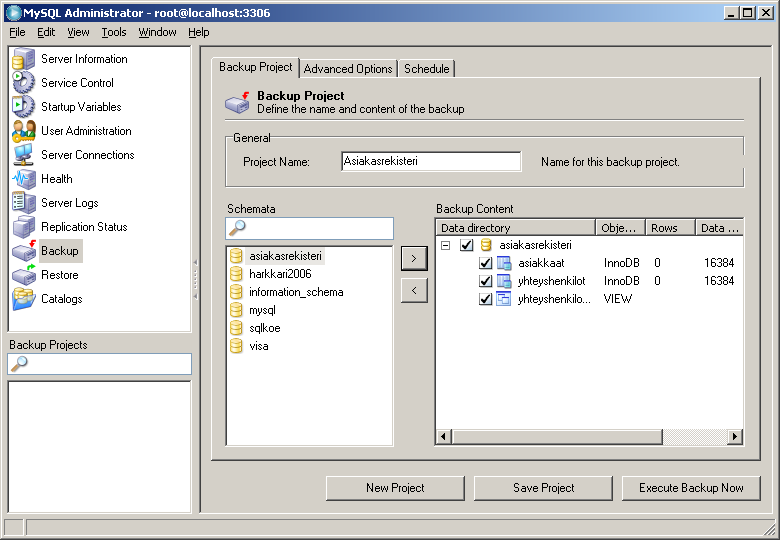Uncheck the asiakkaat table checkbox
The height and width of the screenshot is (540, 780).
[486, 263]
